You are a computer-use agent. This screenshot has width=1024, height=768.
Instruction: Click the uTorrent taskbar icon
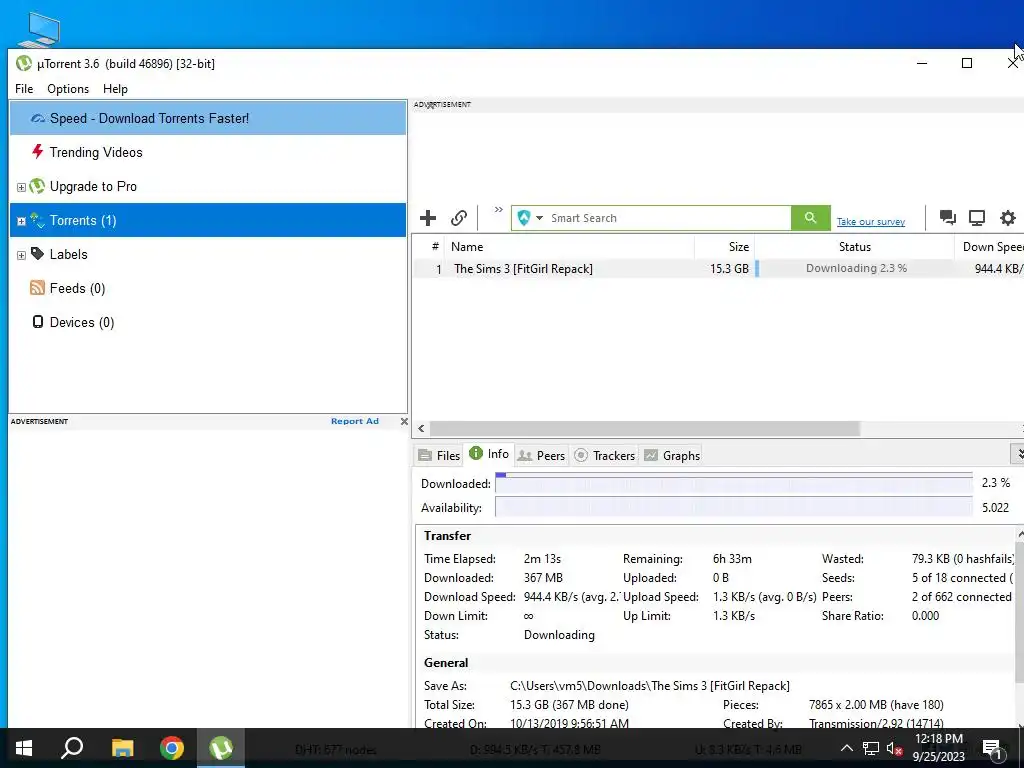221,748
